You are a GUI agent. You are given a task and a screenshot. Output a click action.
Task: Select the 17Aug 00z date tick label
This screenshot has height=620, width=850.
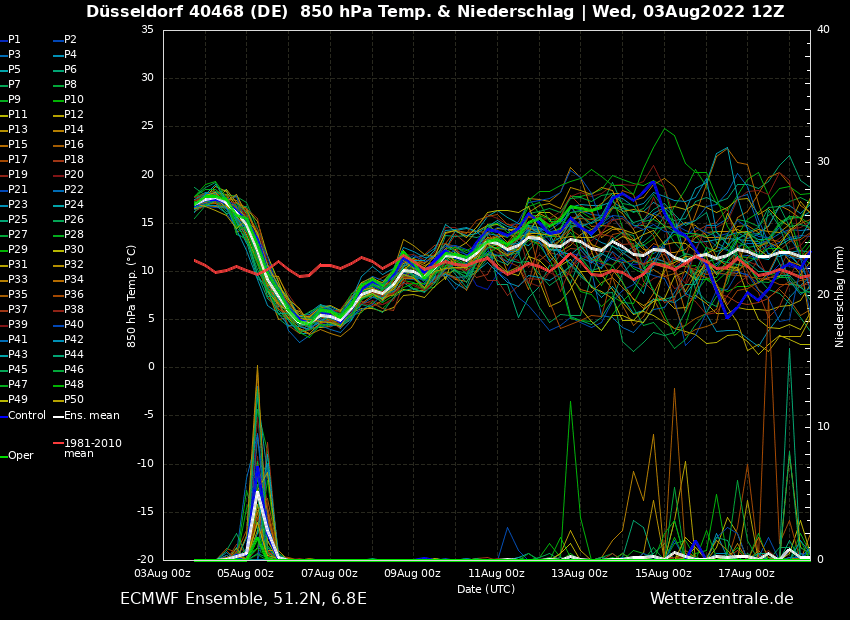746,573
